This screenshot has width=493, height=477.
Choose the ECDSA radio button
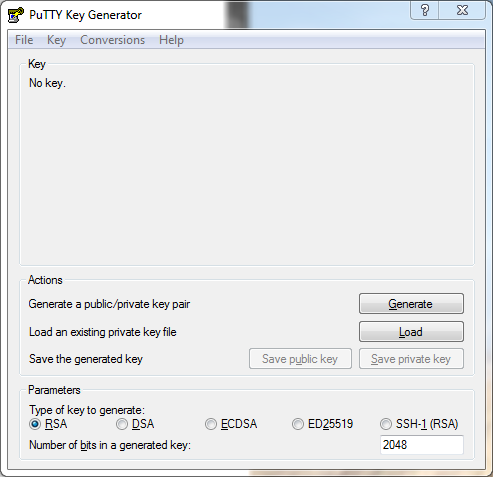coord(231,424)
